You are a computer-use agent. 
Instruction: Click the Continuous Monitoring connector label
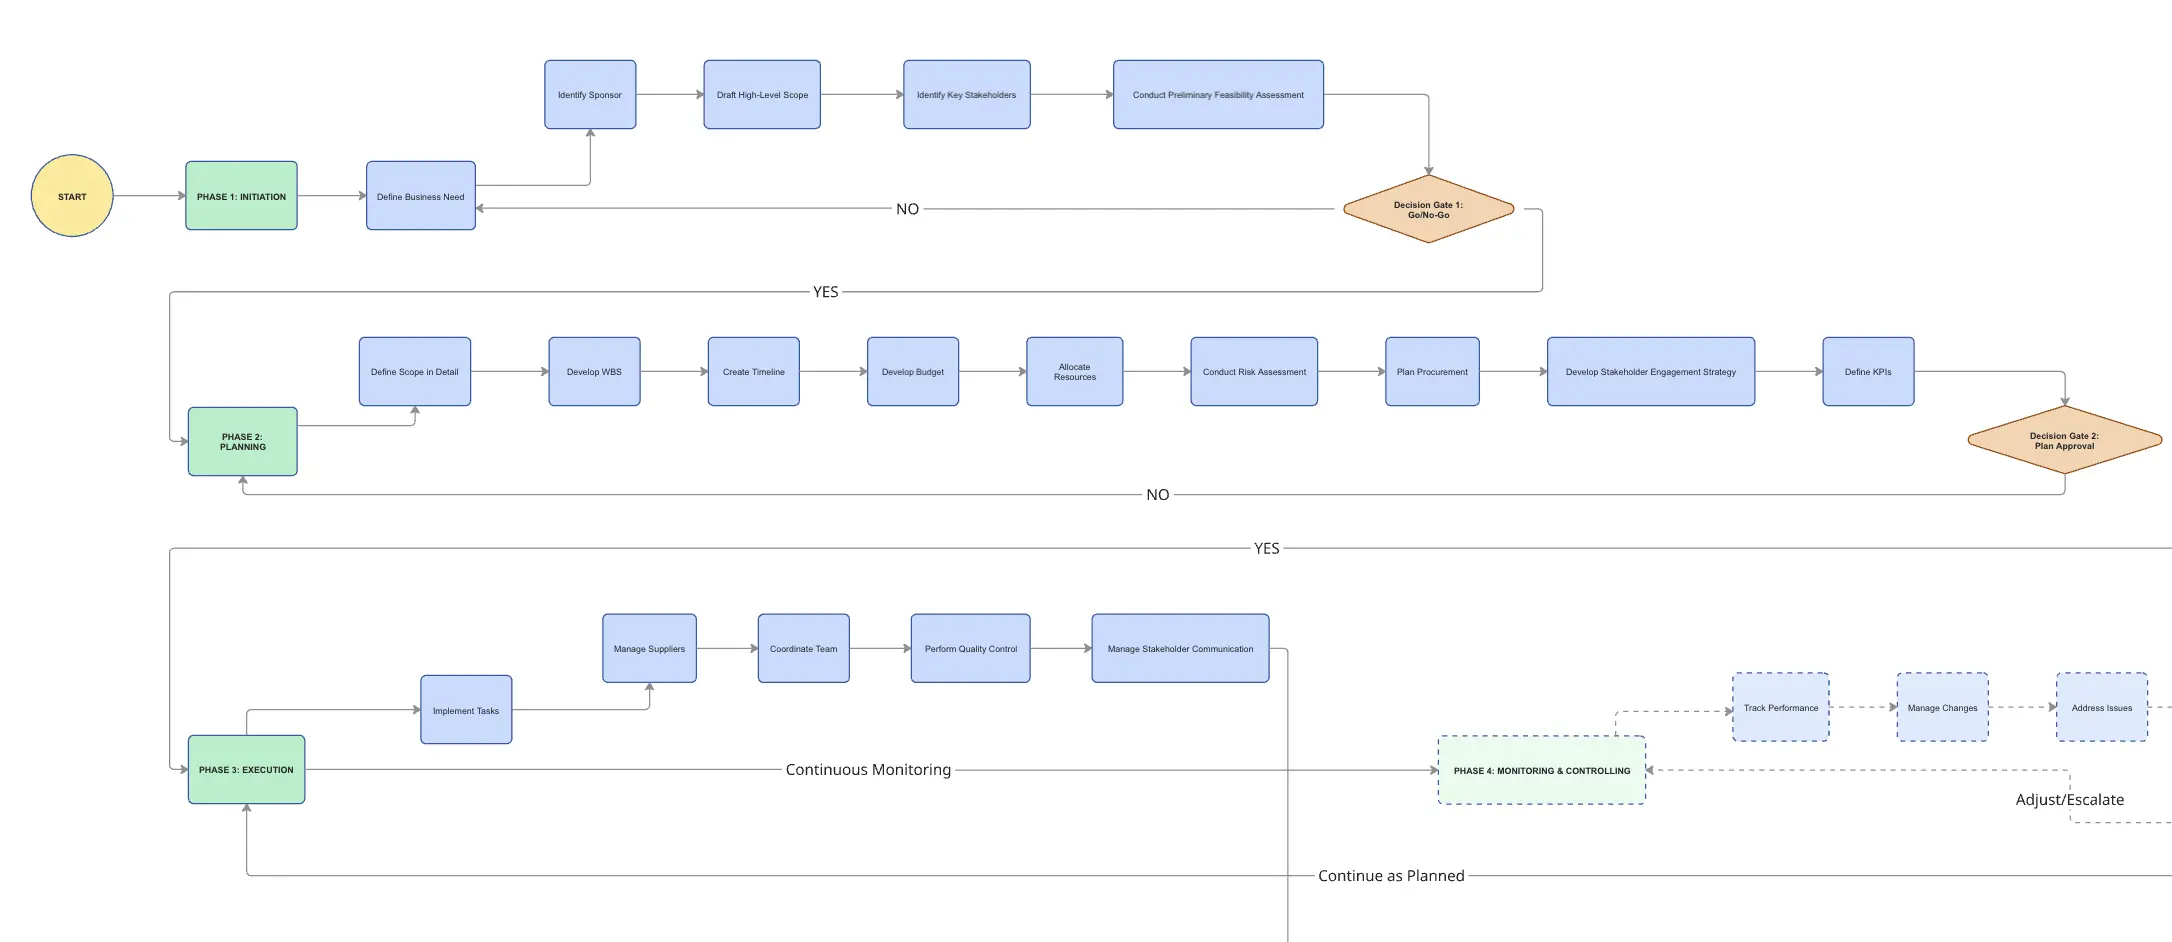tap(868, 770)
